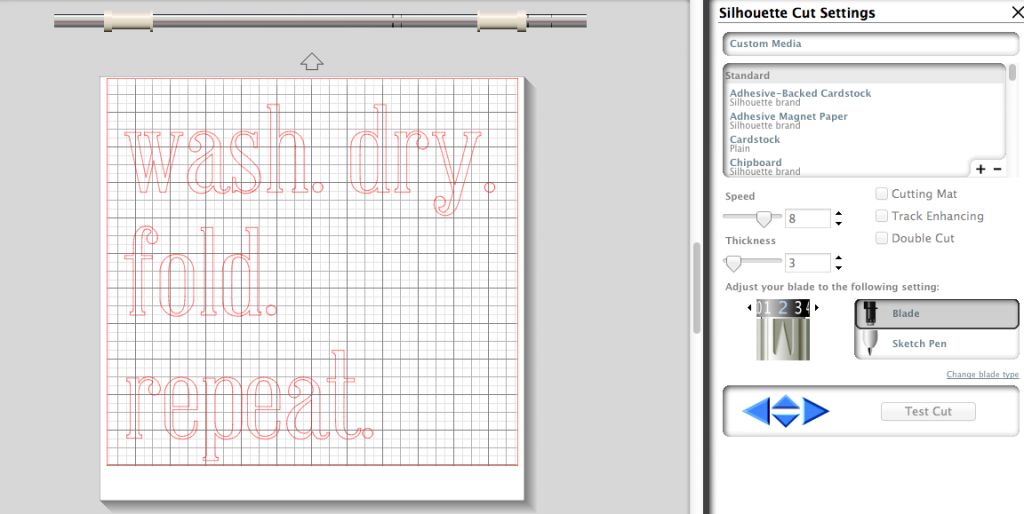Image resolution: width=1024 pixels, height=514 pixels.
Task: Open Change blade type link
Action: pyautogui.click(x=982, y=374)
